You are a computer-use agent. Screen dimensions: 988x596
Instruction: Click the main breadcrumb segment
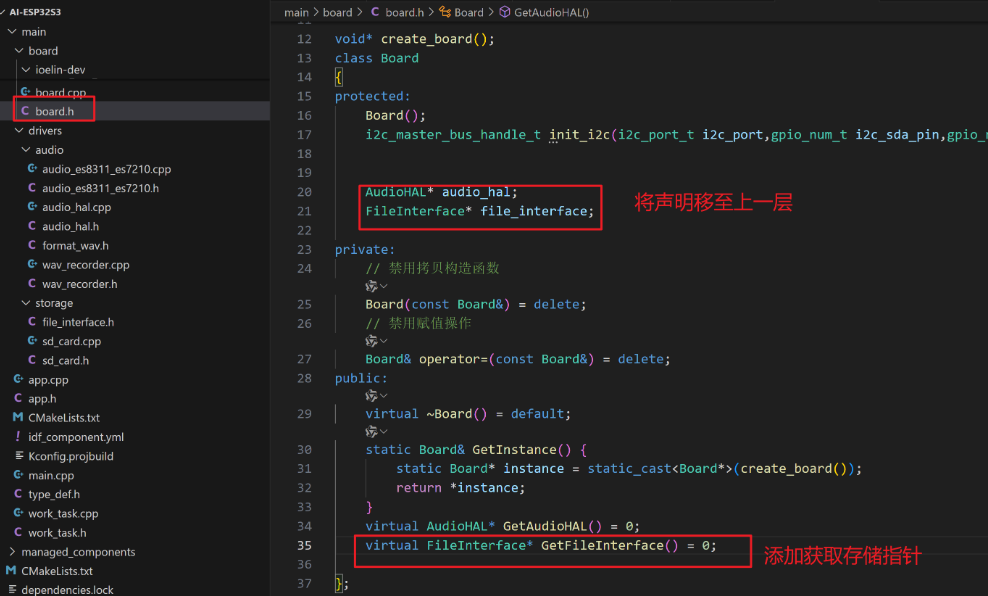pos(296,12)
